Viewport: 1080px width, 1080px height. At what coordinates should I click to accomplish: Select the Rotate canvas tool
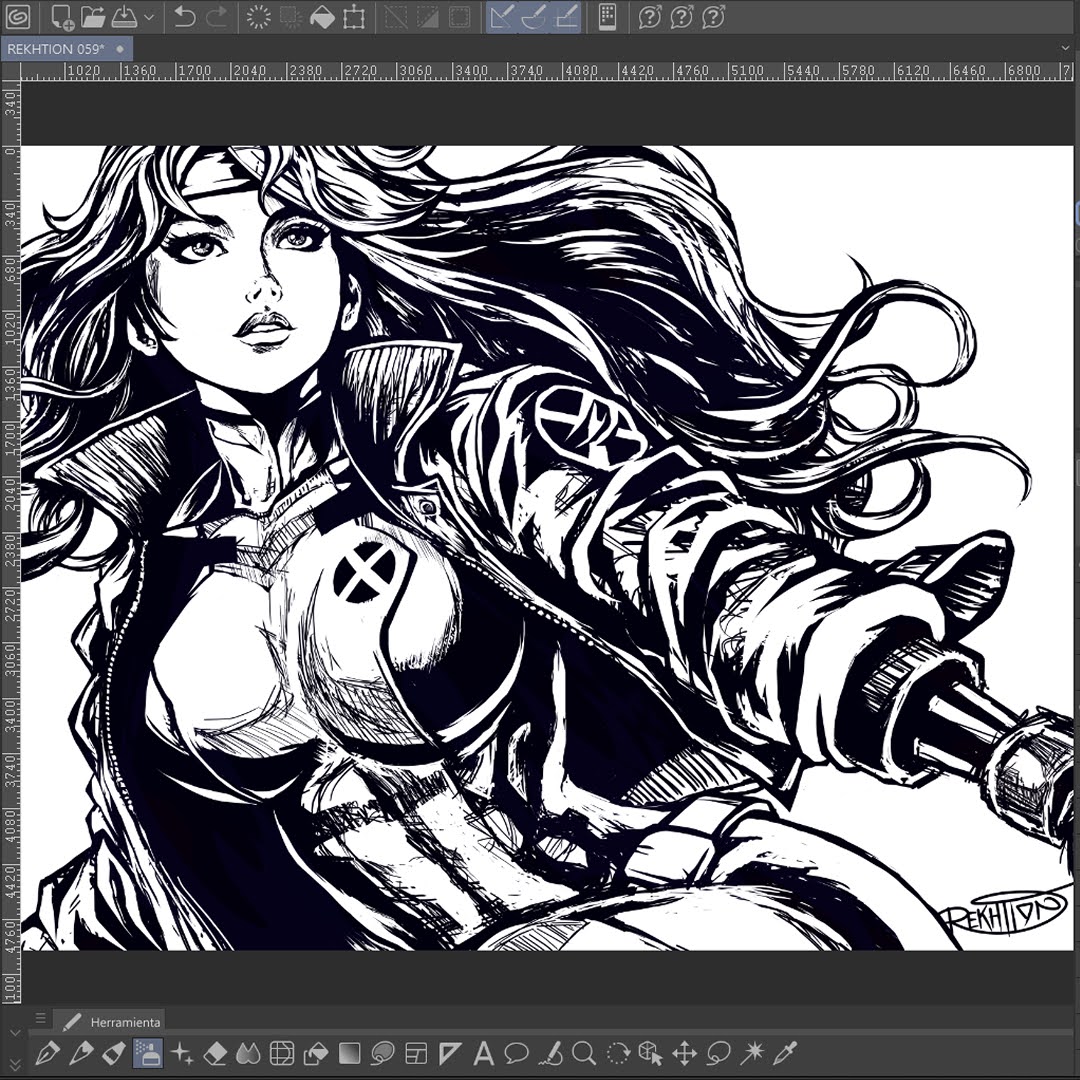pos(618,1053)
